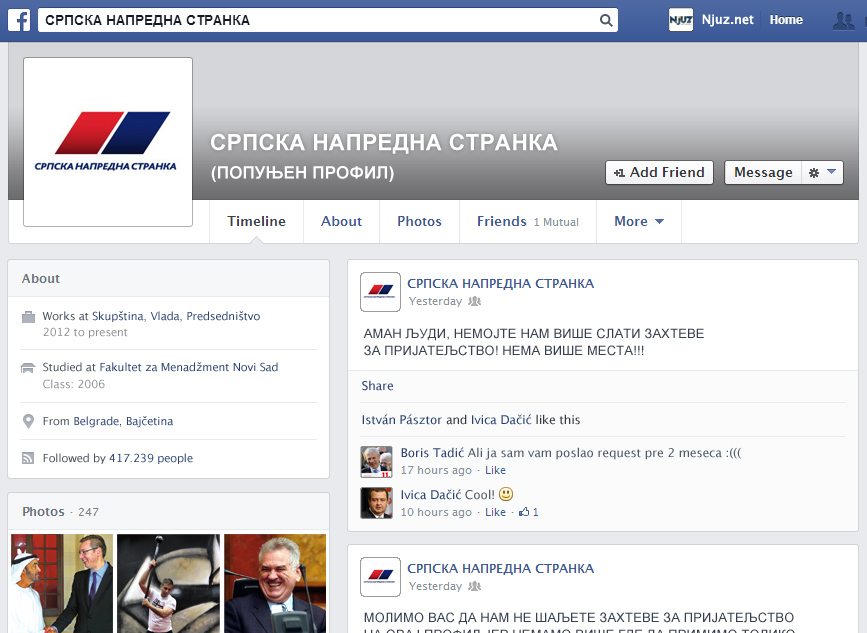Open friend requests icon in top bar
The height and width of the screenshot is (633, 867).
click(844, 20)
